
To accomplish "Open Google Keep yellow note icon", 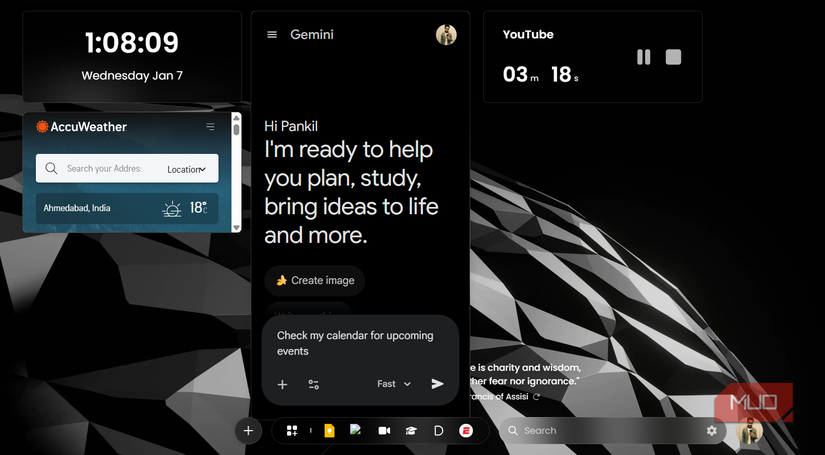I will pyautogui.click(x=329, y=431).
